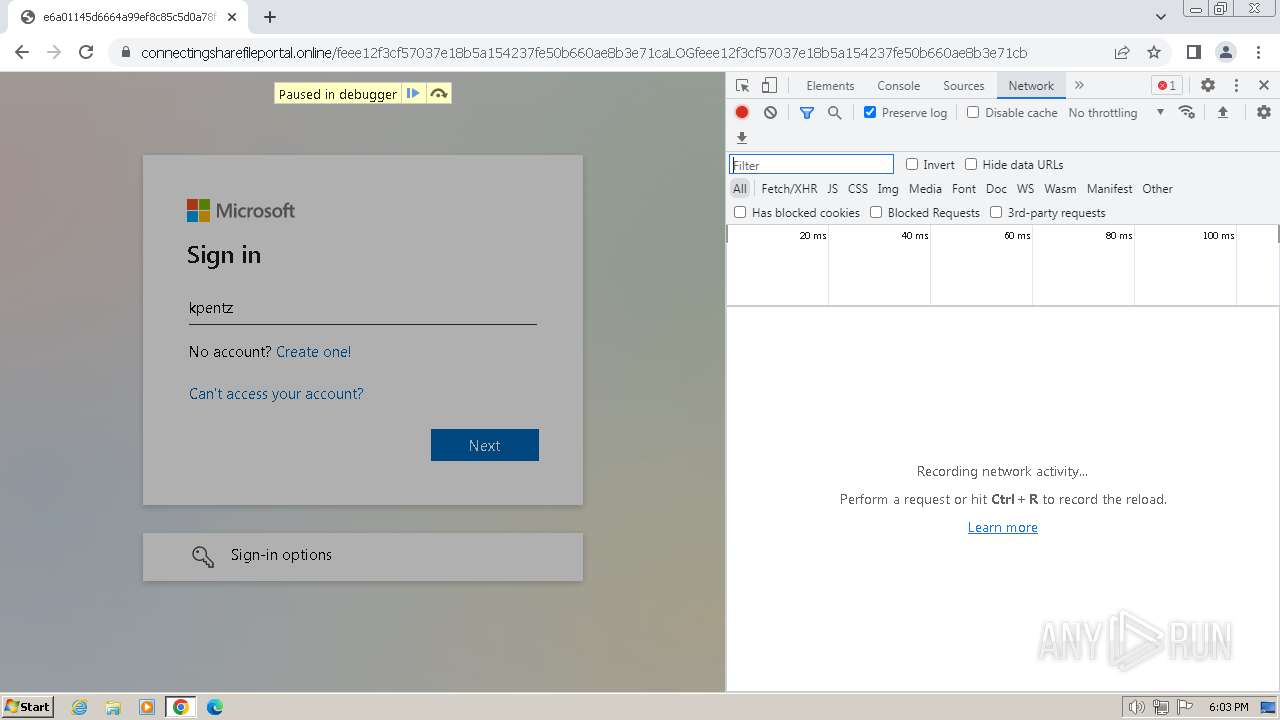Screen dimensions: 1280x720
Task: Select the Network tab
Action: [1031, 86]
